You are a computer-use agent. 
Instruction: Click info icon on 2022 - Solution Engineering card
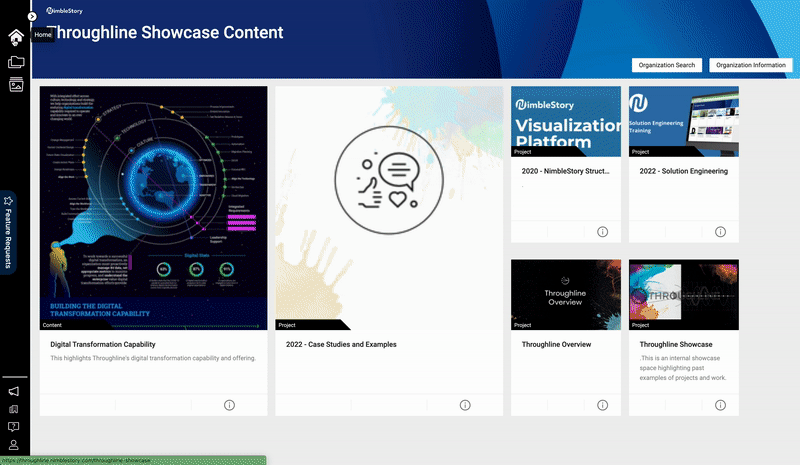point(720,232)
